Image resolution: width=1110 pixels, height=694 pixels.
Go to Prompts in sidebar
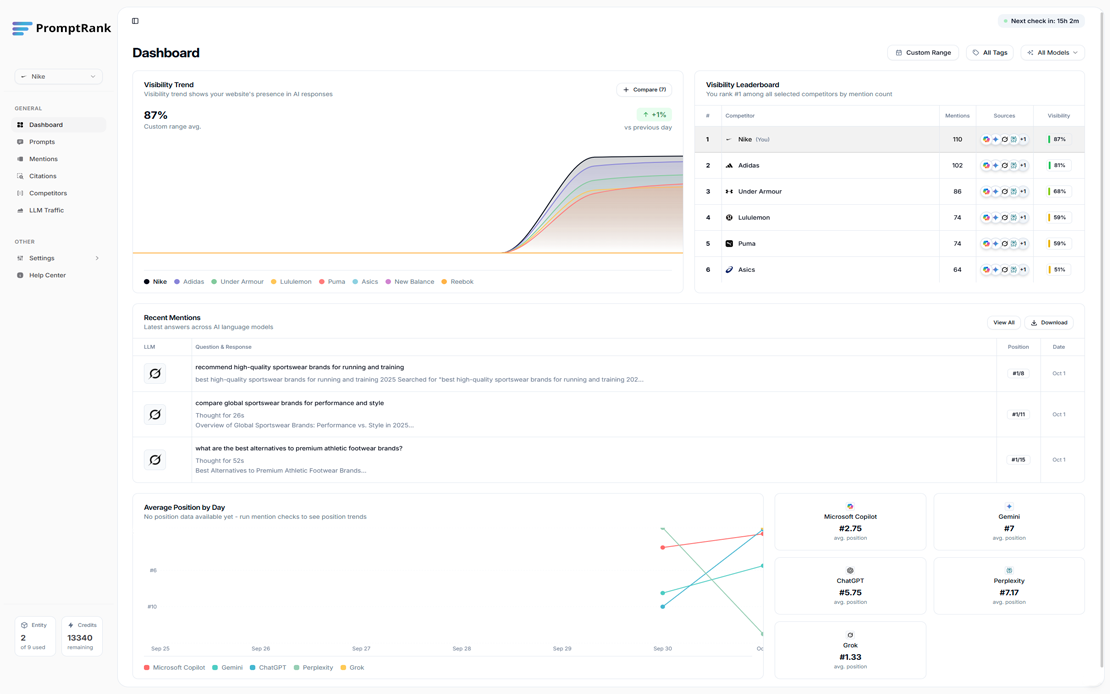(x=42, y=142)
